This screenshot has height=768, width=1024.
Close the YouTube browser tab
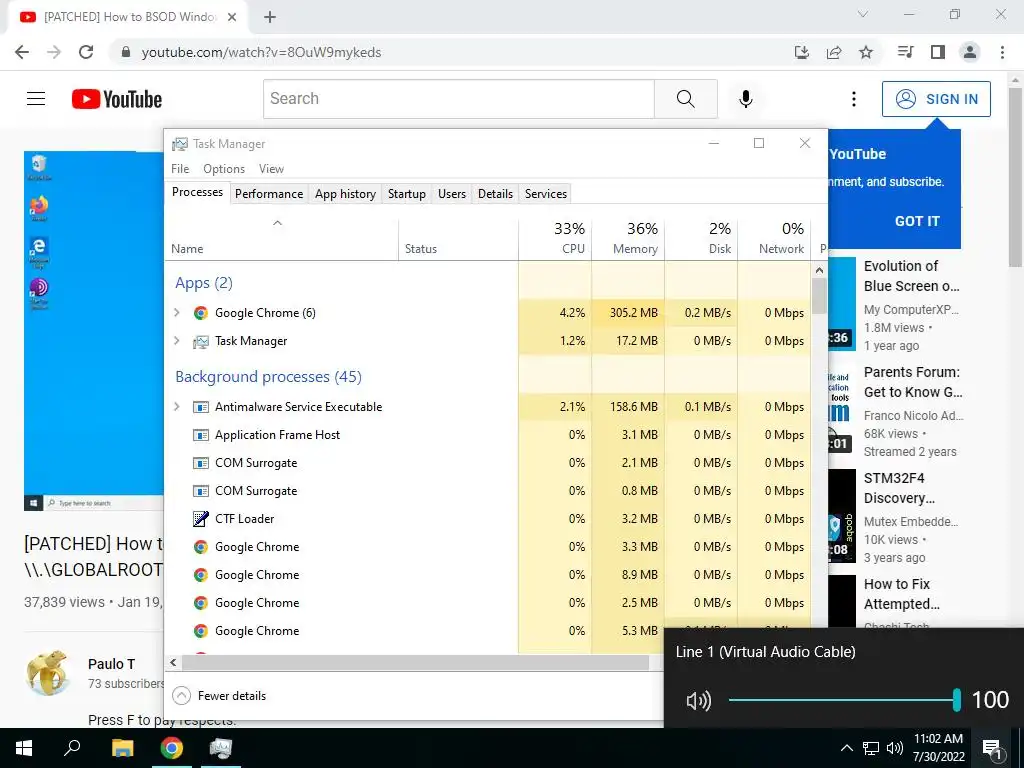(232, 17)
